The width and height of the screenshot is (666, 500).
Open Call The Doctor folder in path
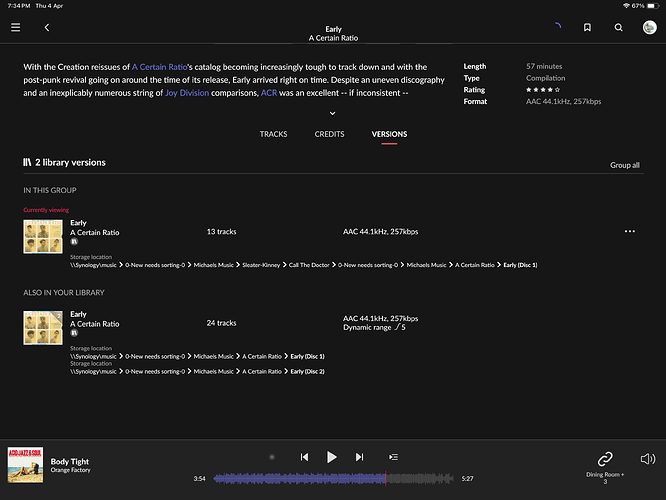pos(309,265)
